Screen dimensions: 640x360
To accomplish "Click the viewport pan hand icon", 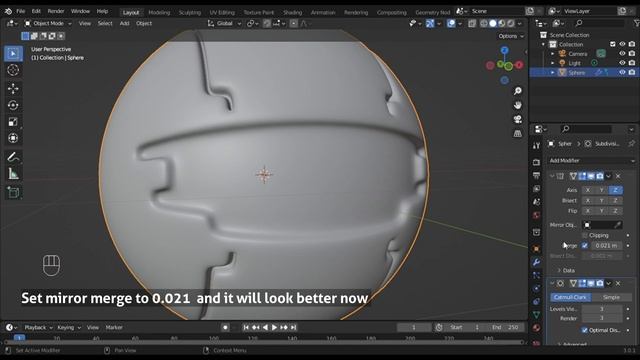I will (518, 105).
